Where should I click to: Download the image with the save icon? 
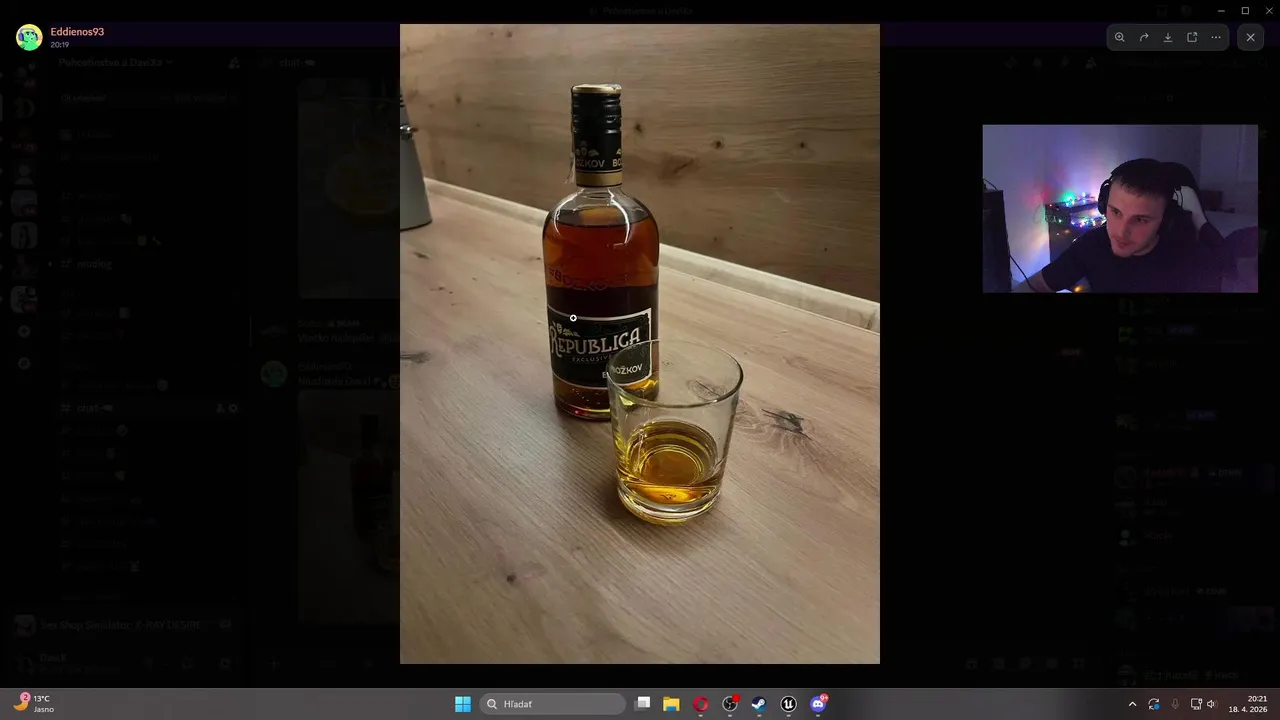click(1168, 37)
